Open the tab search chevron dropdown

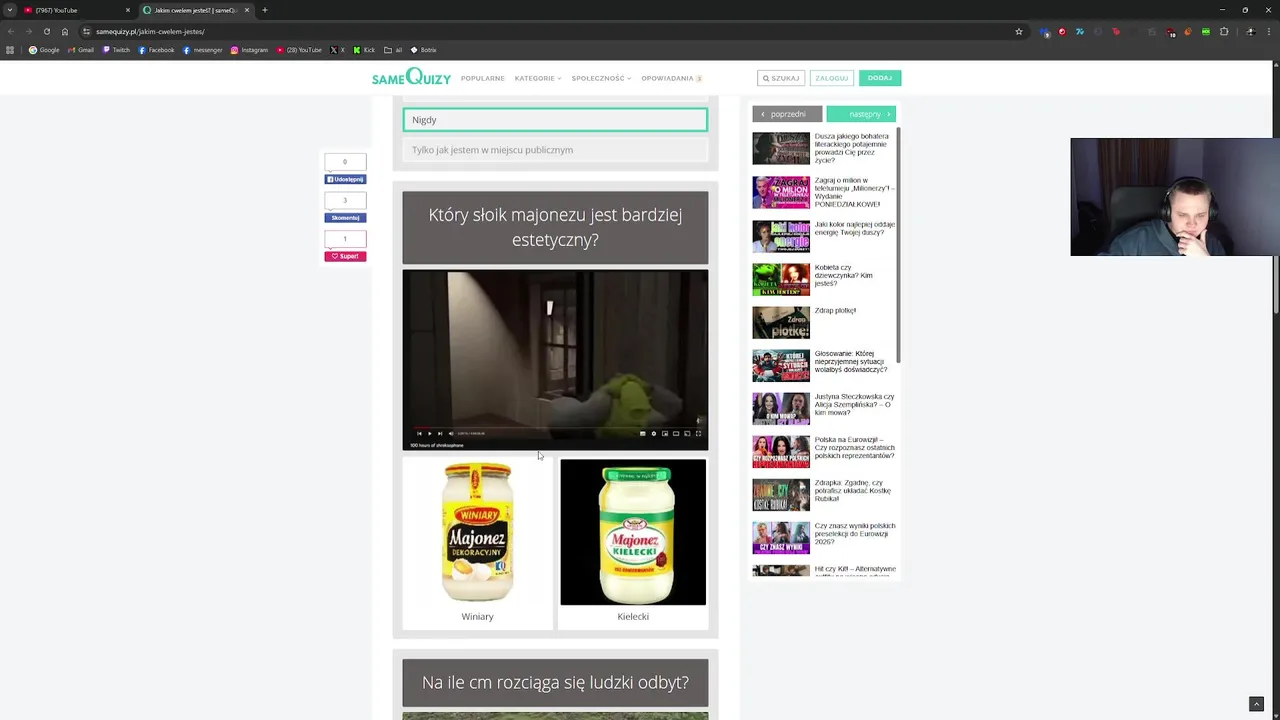click(x=10, y=10)
